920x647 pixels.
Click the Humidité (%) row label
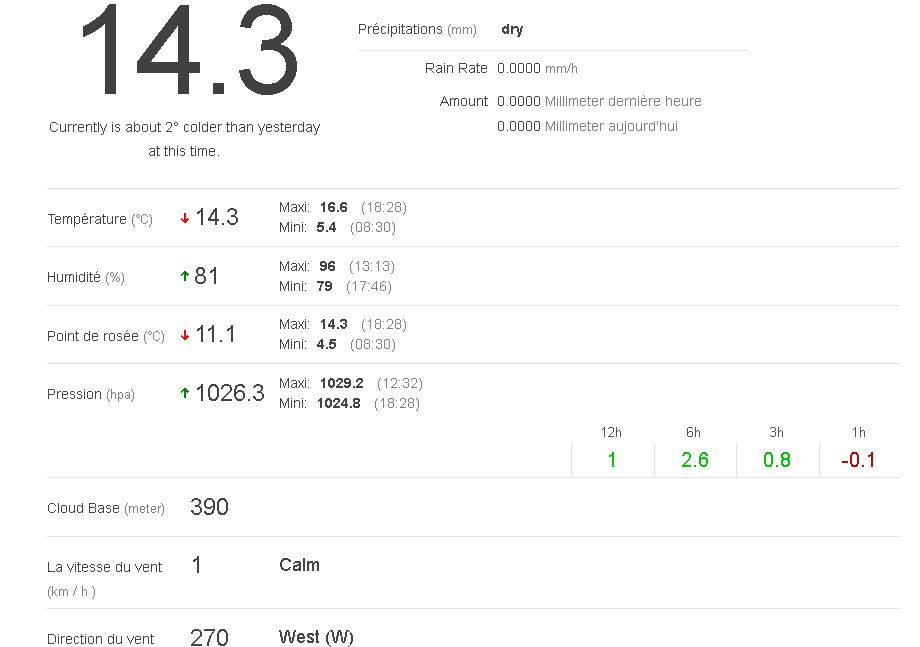click(86, 278)
